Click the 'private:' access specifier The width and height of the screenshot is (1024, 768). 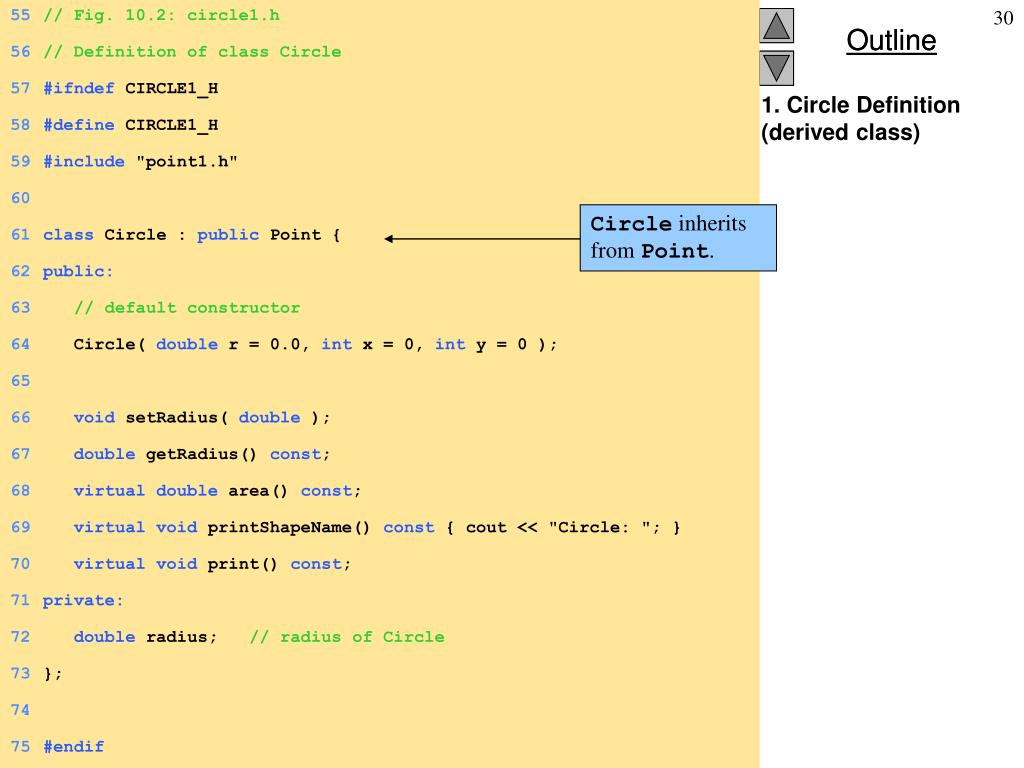point(83,600)
